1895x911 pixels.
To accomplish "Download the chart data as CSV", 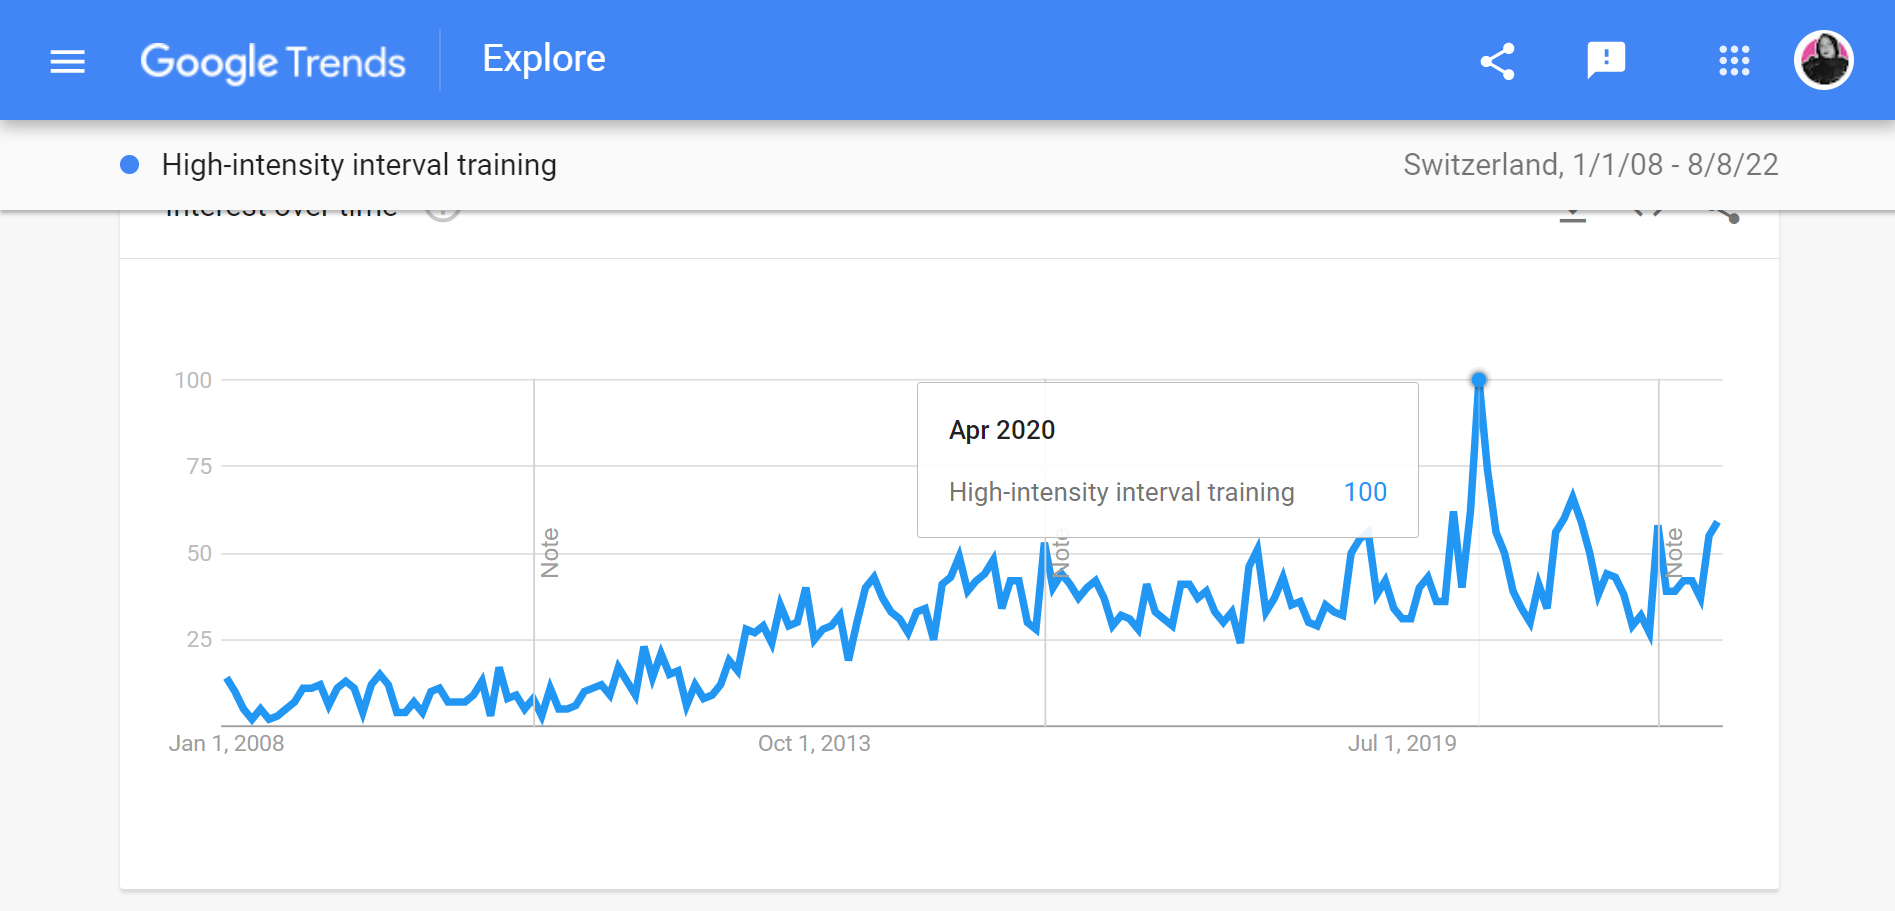I will click(1572, 213).
